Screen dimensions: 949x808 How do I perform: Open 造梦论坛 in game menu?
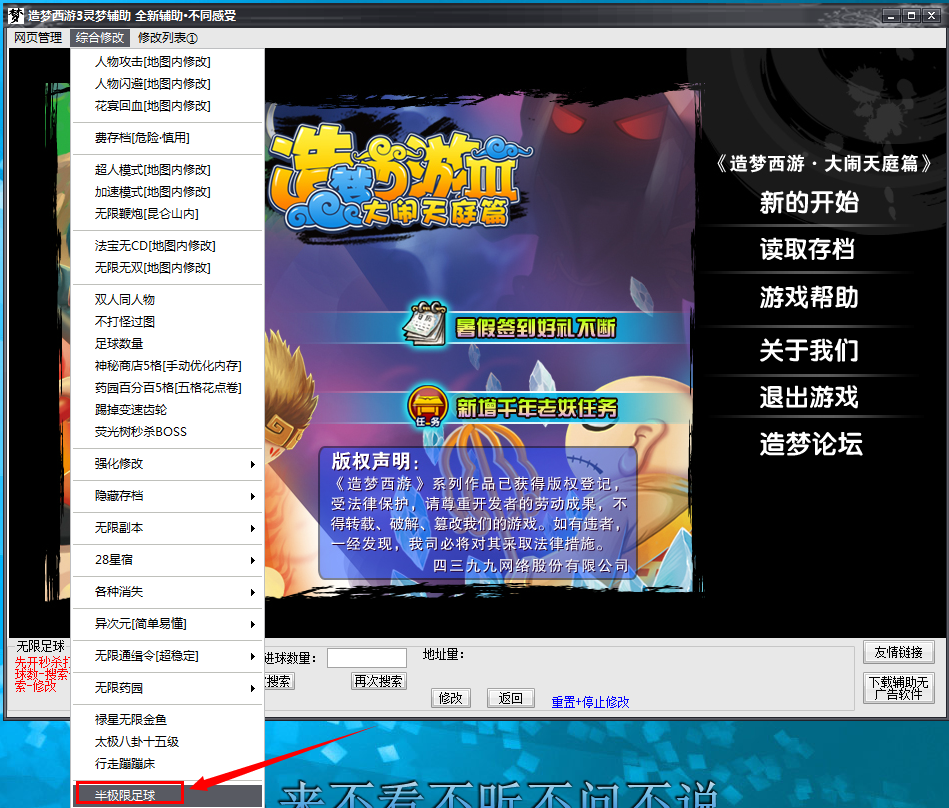[x=811, y=444]
